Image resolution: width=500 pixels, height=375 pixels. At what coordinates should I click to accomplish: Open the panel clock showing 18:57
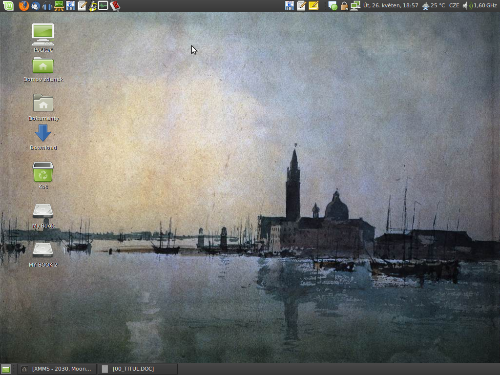[x=391, y=5]
